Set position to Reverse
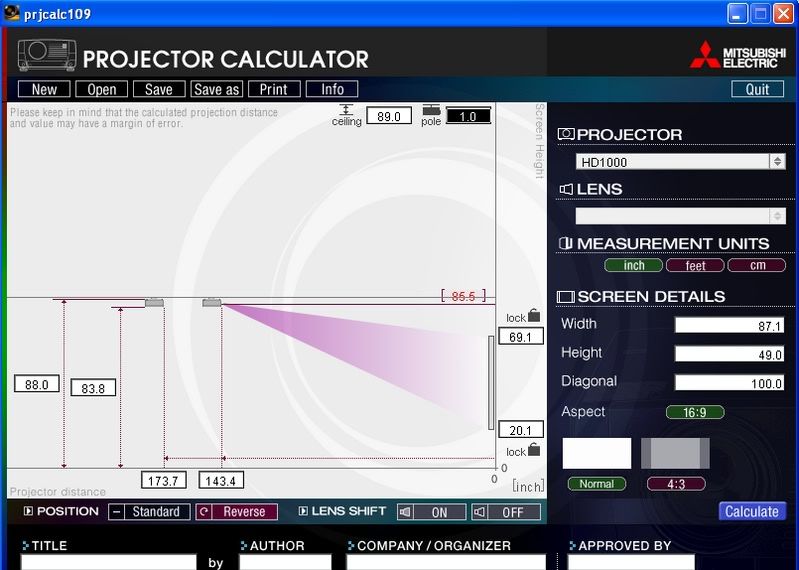Screen dimensions: 799x570 pos(237,512)
